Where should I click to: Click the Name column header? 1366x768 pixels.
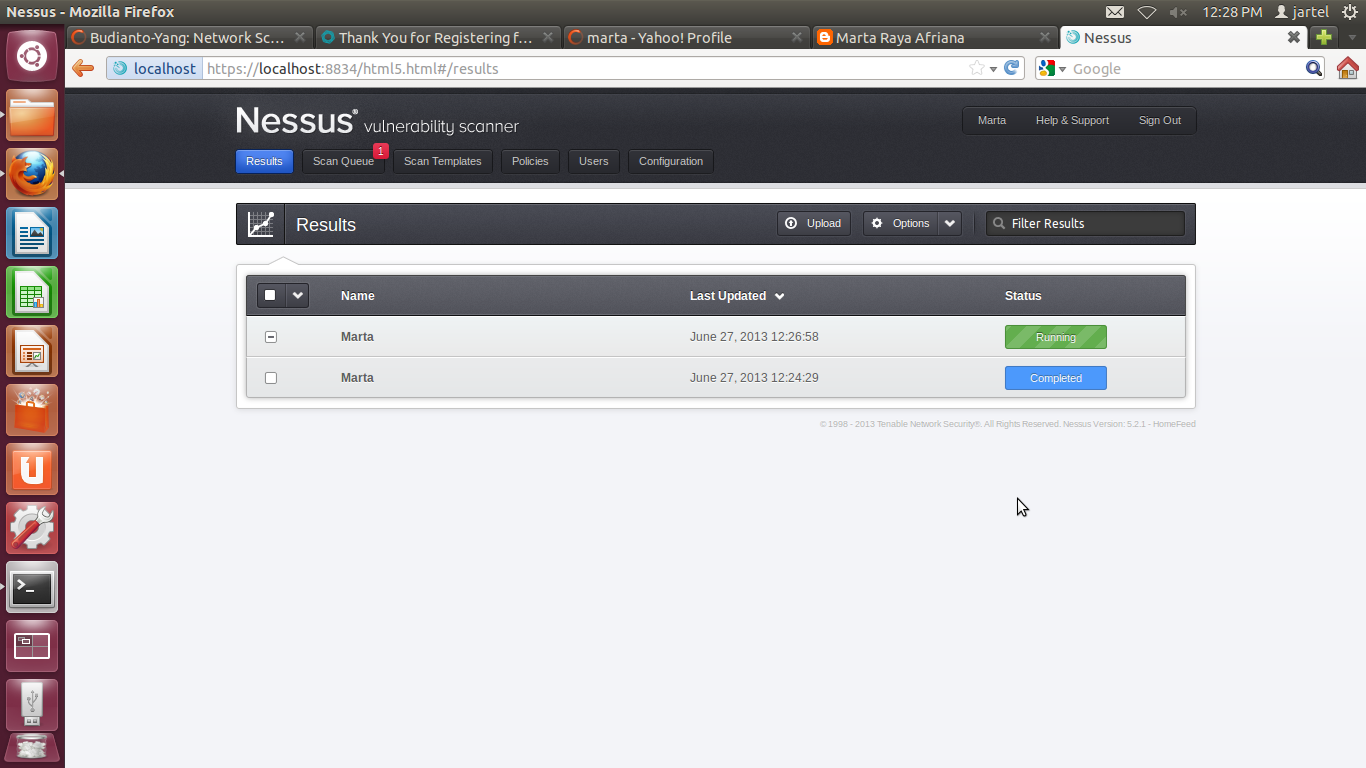click(x=357, y=296)
